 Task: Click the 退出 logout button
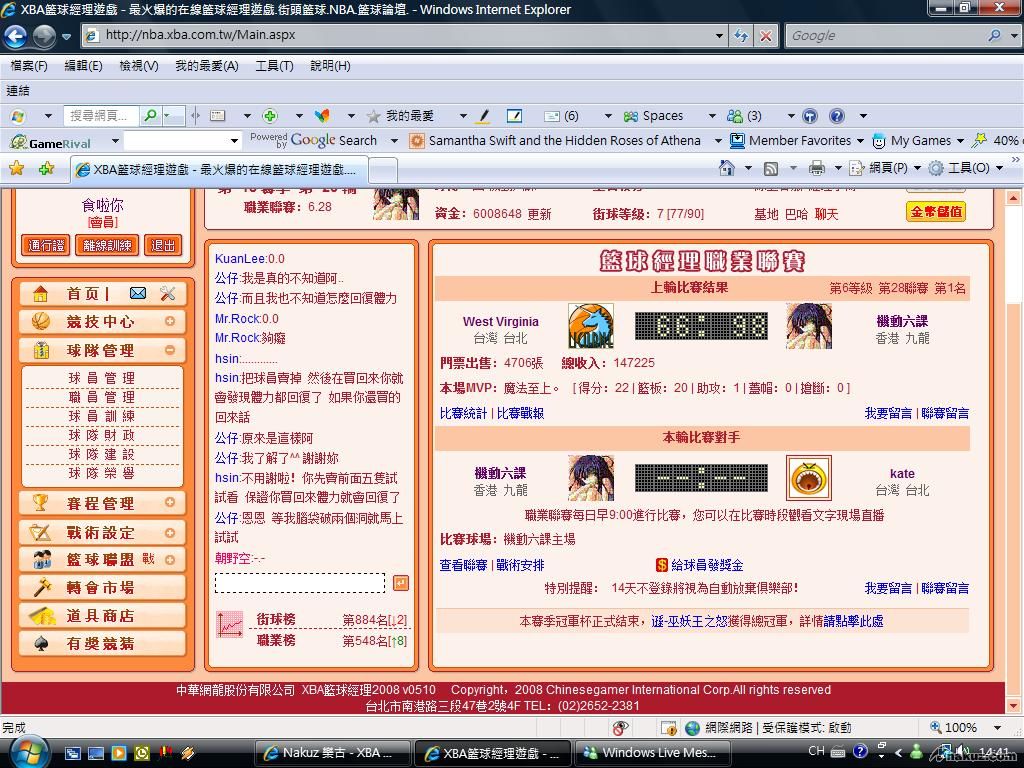point(163,246)
